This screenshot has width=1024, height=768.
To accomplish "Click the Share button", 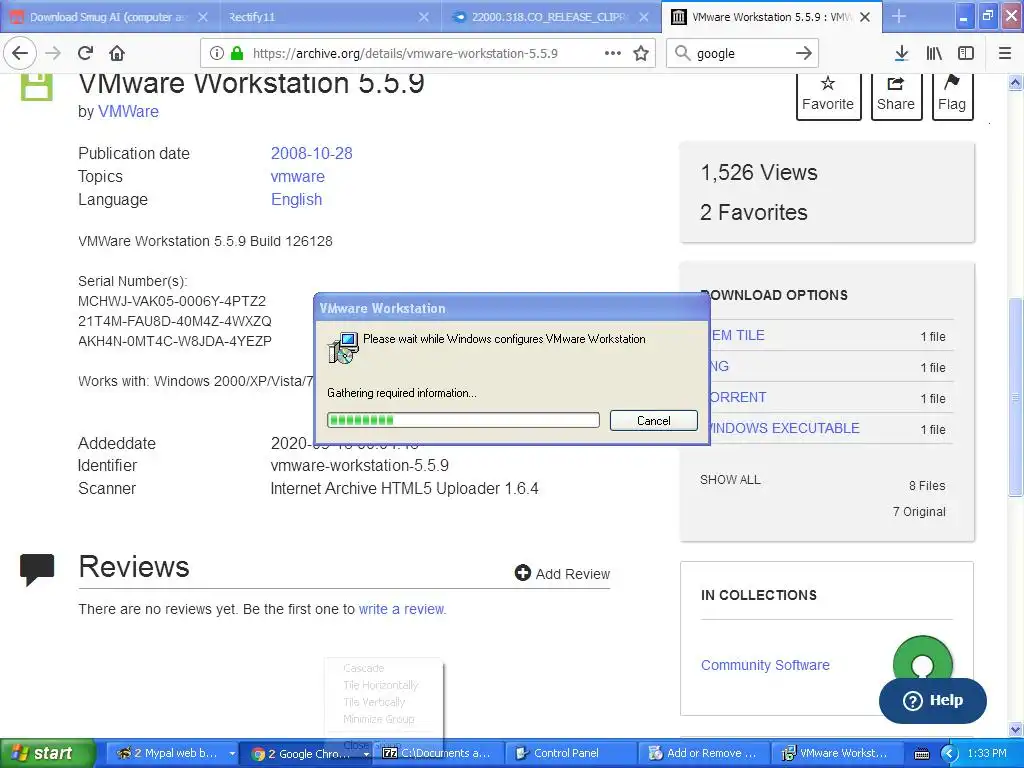I will [896, 95].
